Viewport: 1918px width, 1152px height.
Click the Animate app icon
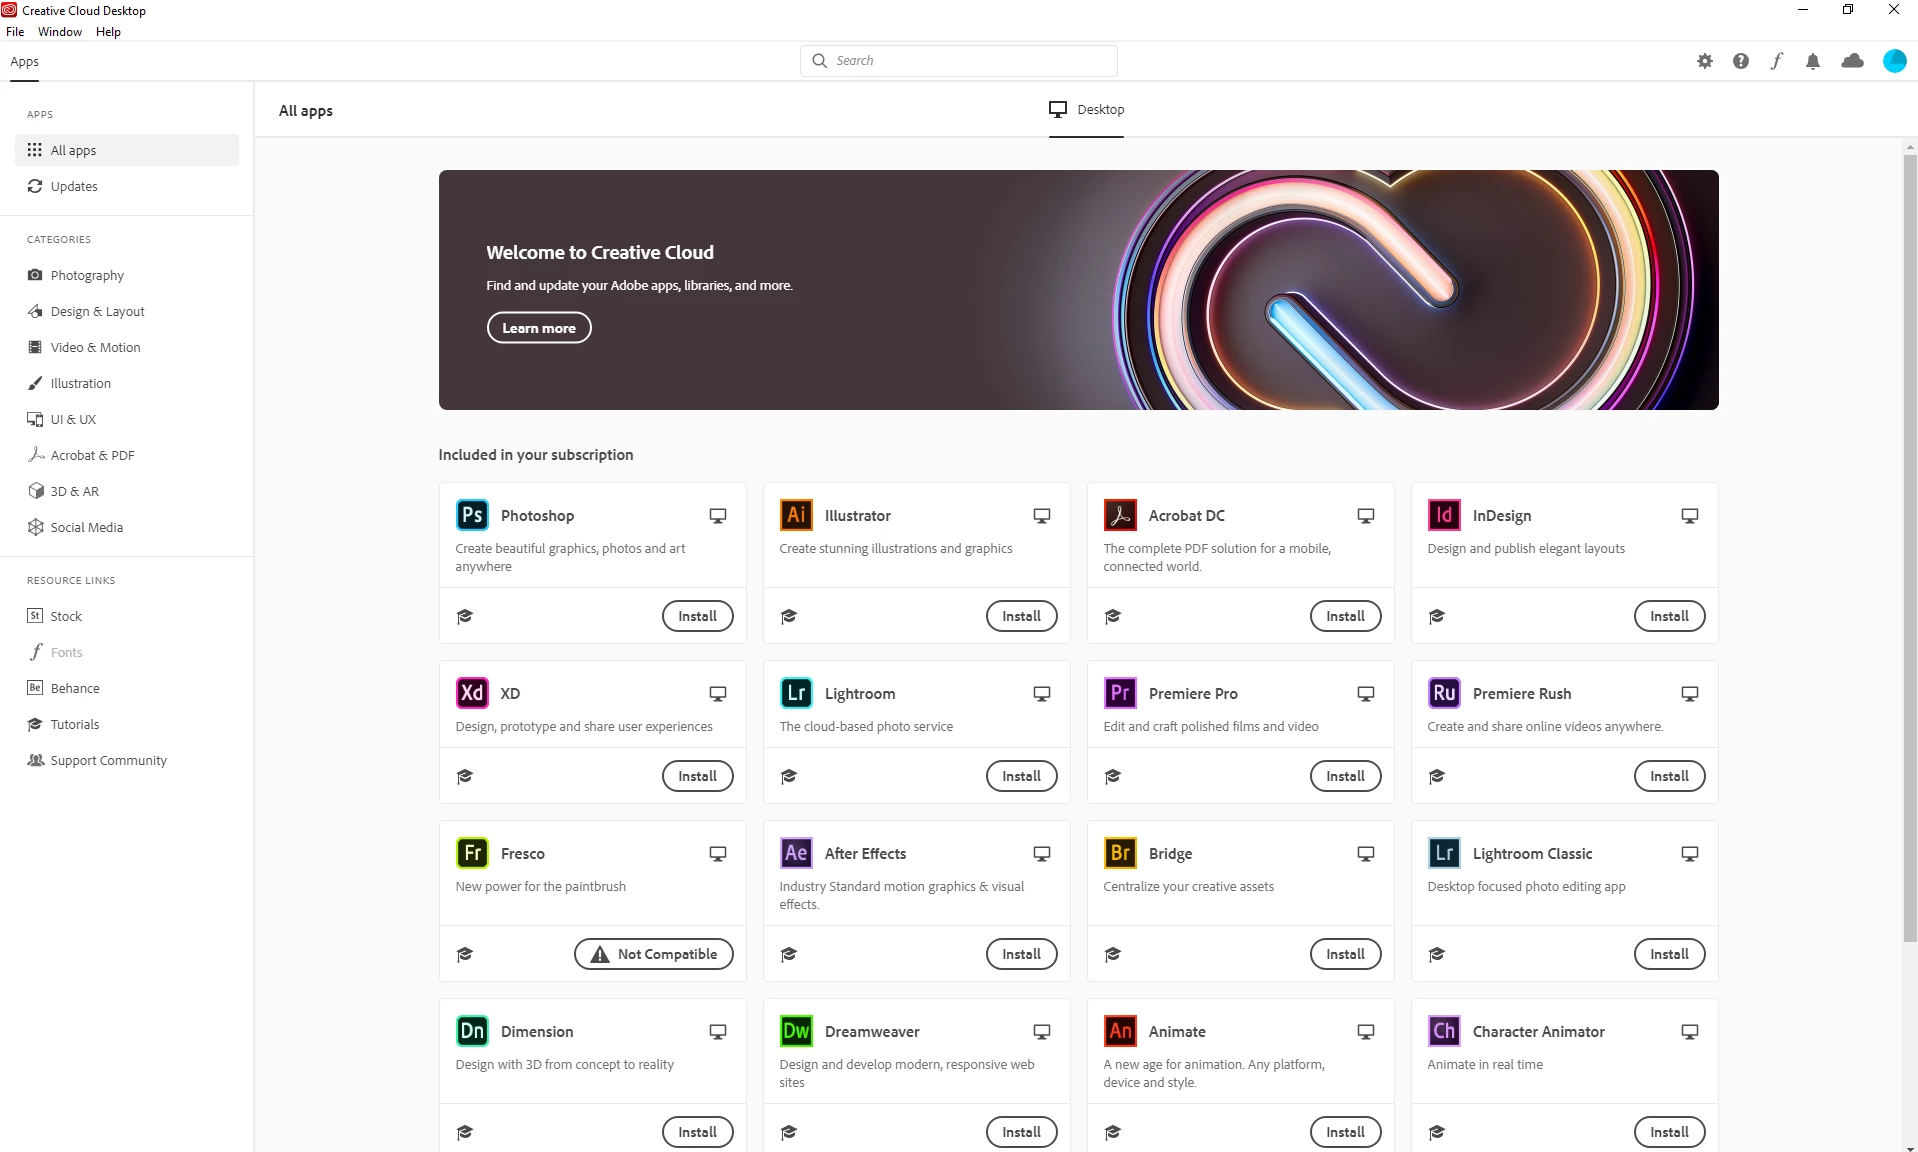1120,1031
